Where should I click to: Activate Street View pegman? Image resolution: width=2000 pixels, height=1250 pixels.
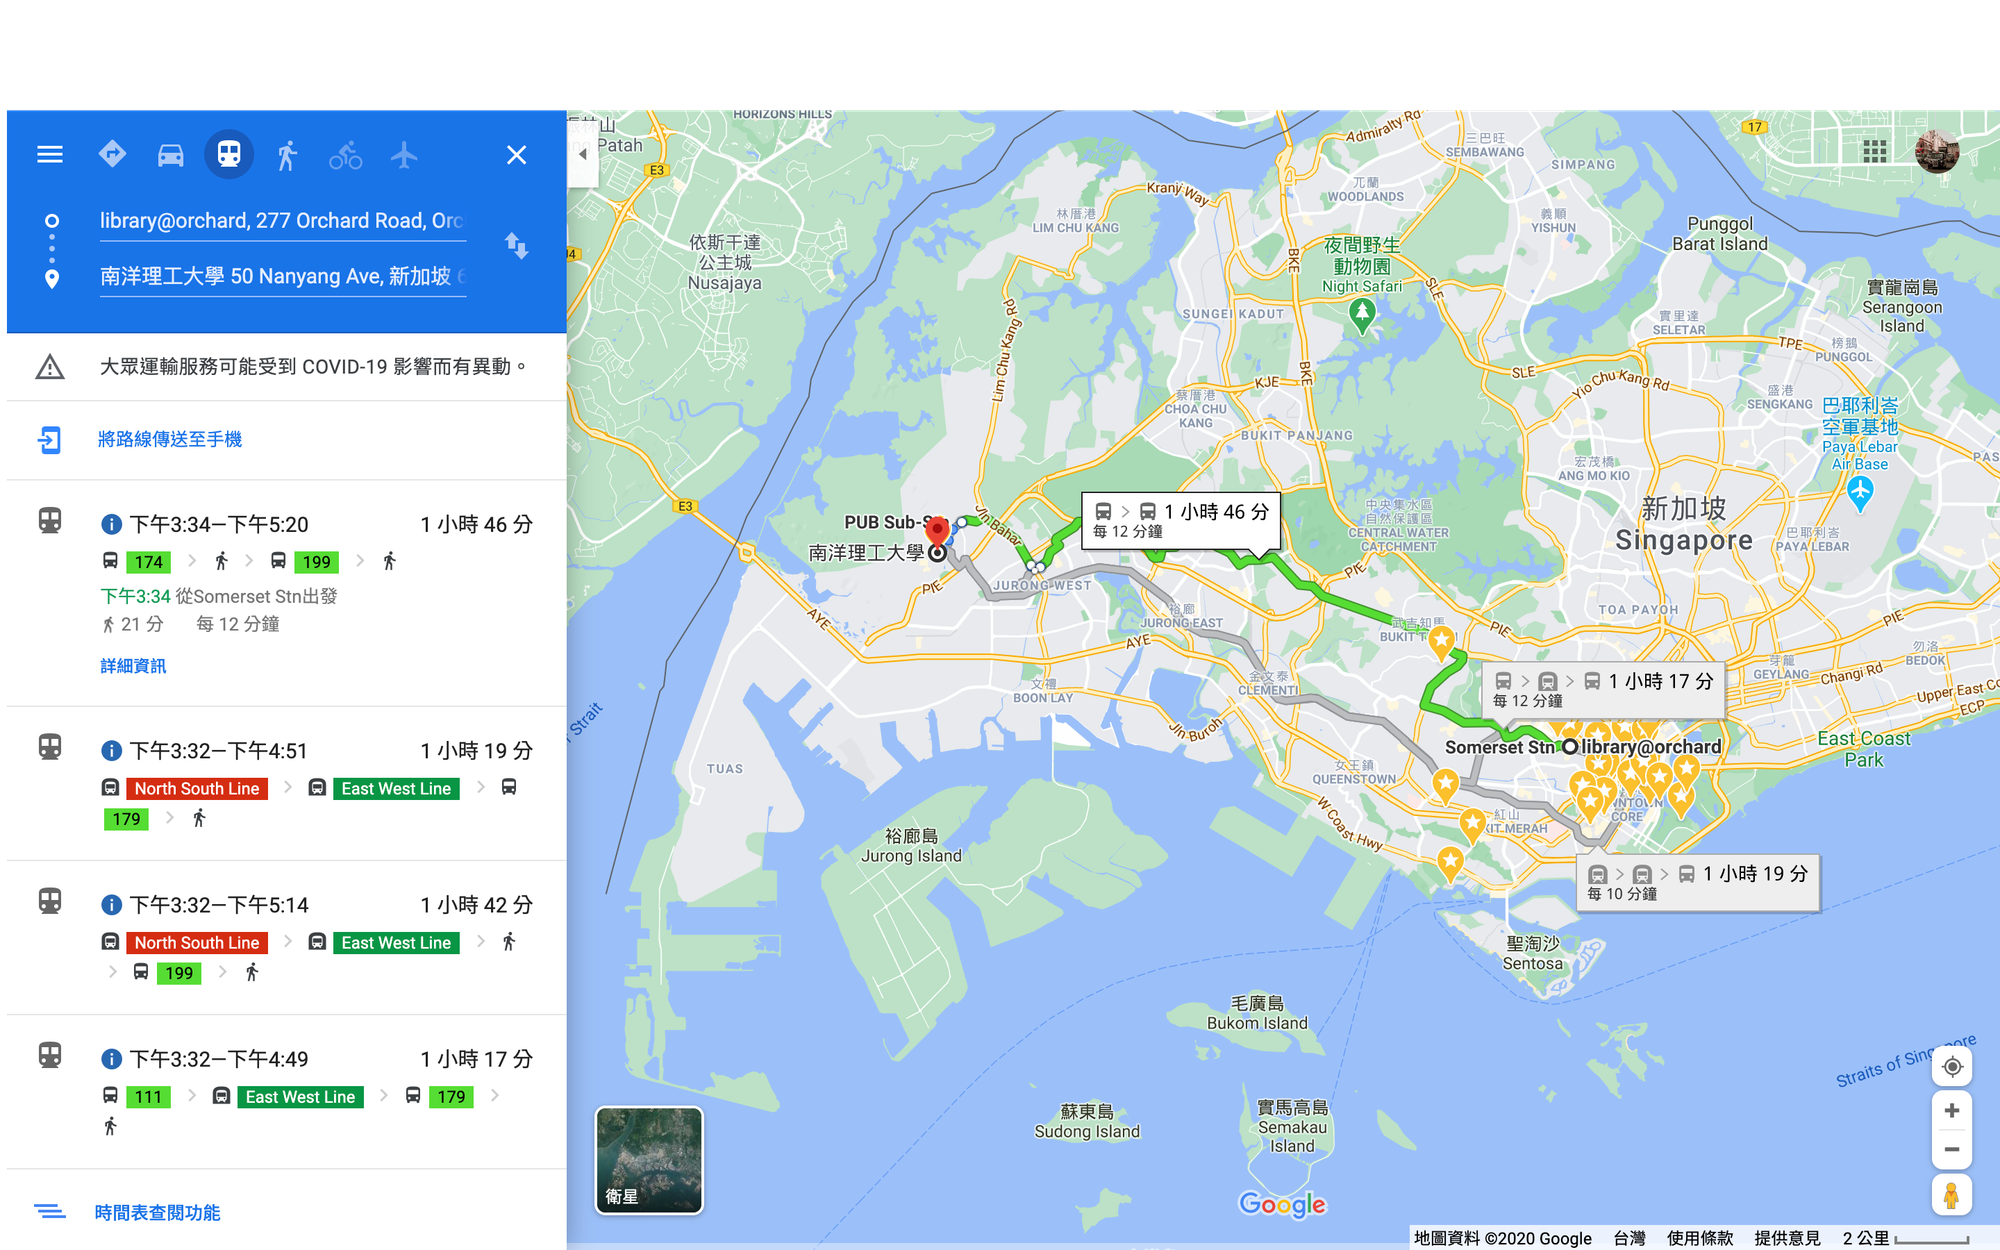click(x=1952, y=1196)
